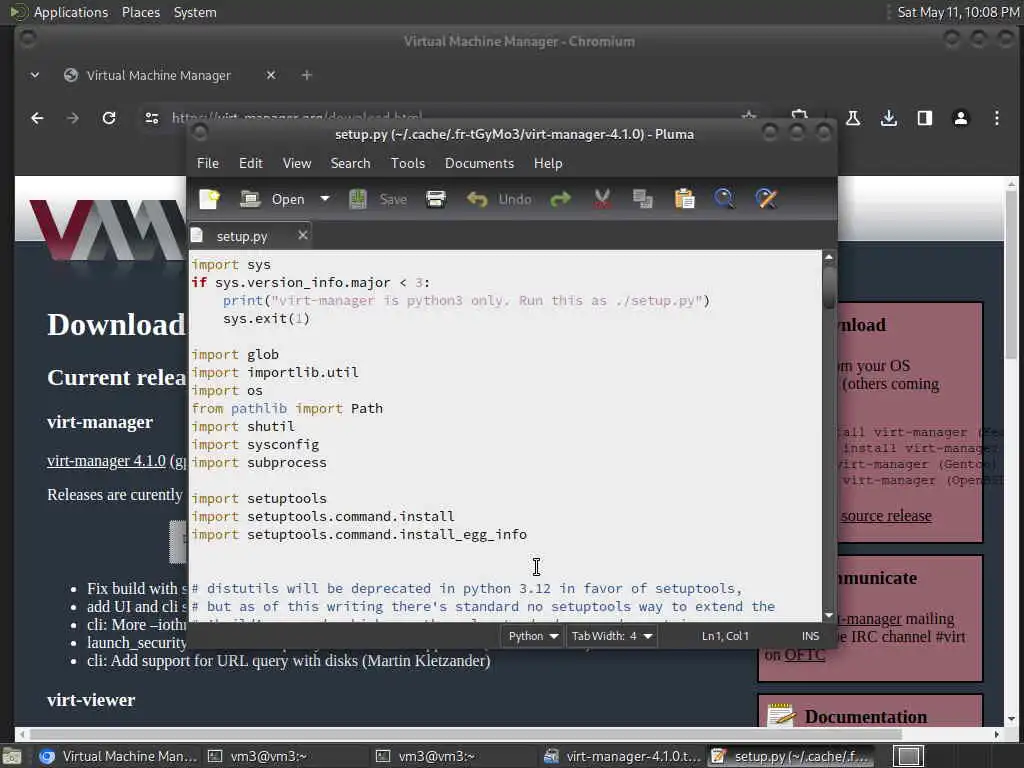Open the View menu in Pluma
1024x768 pixels.
click(x=296, y=163)
